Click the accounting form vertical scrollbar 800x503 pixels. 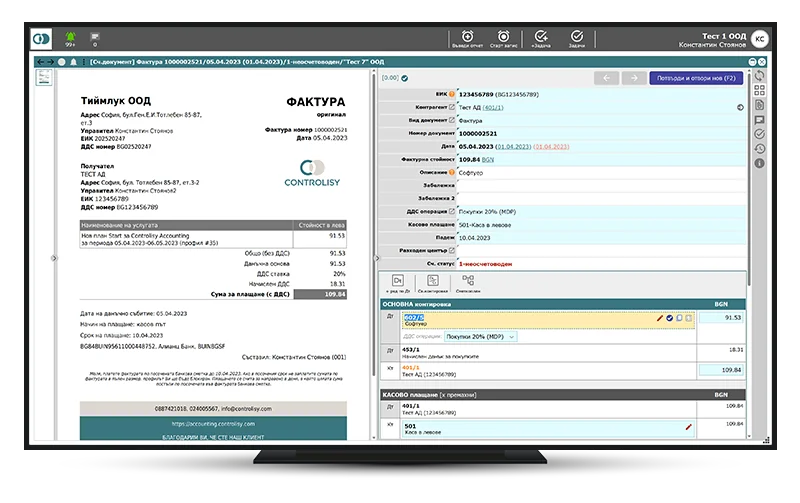click(748, 179)
